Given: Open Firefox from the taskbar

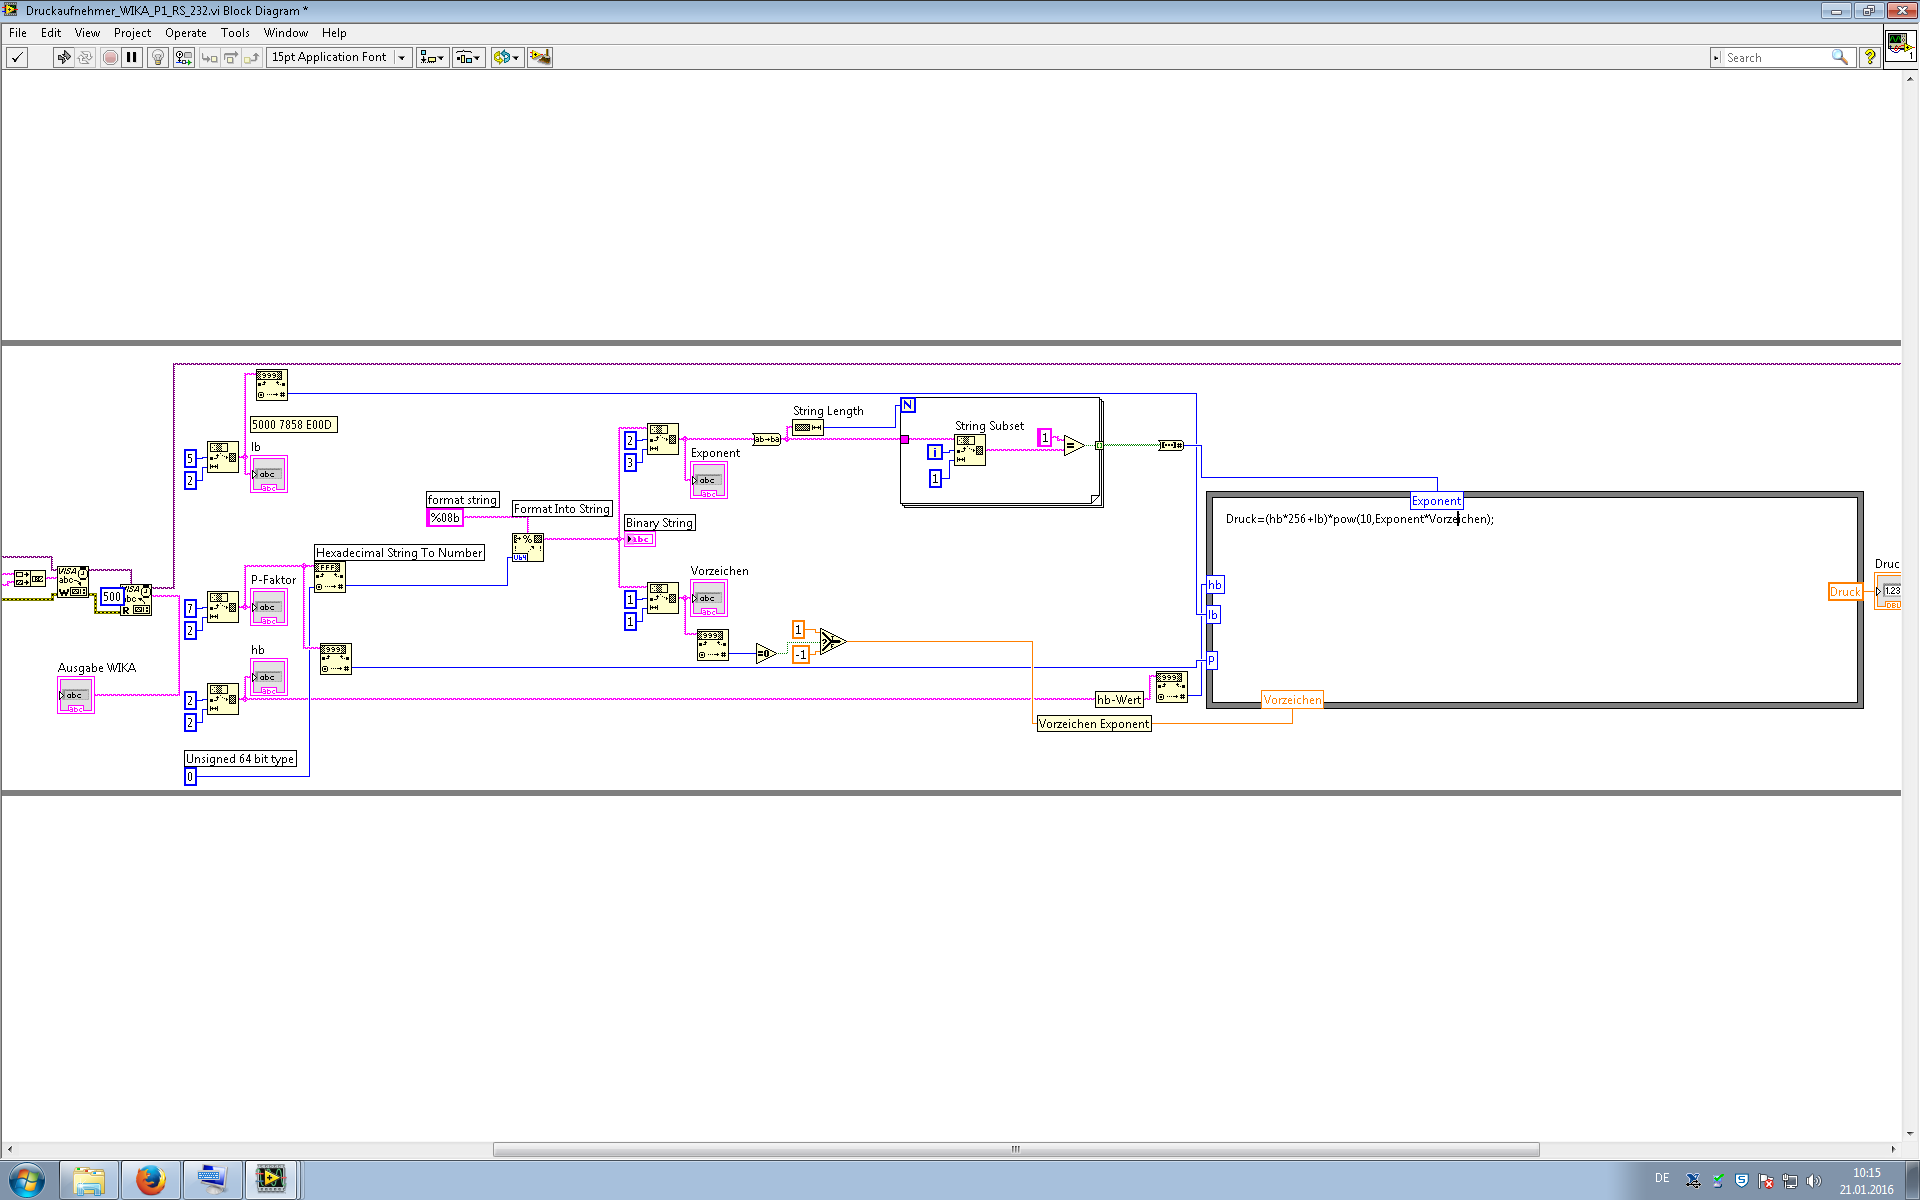Looking at the screenshot, I should click(x=150, y=1180).
